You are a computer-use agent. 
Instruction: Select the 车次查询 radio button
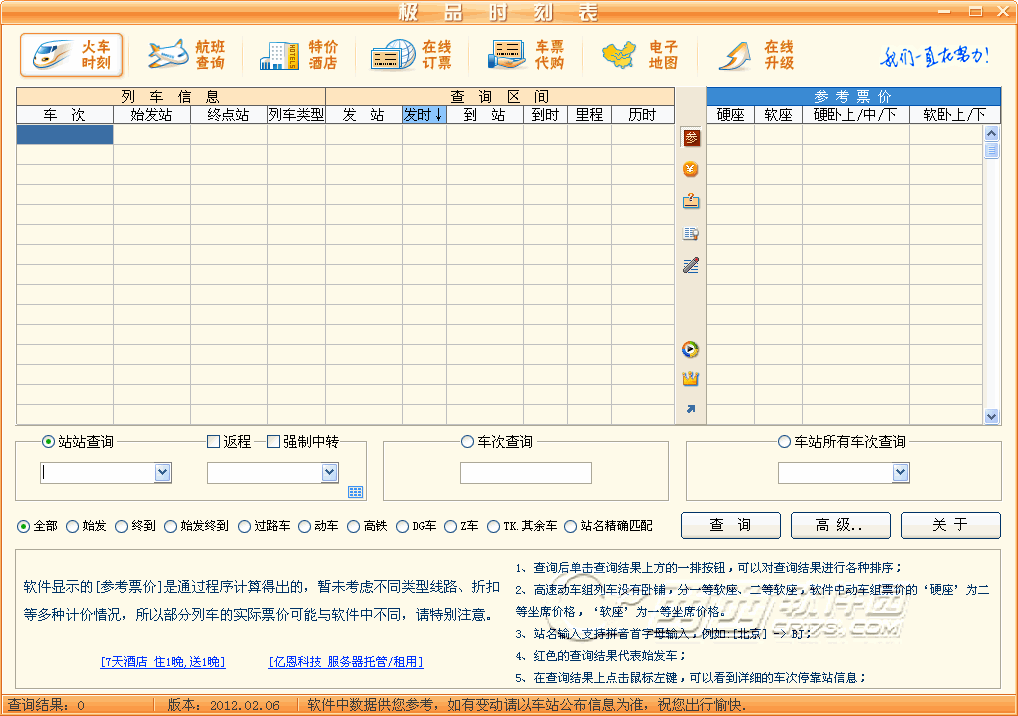coord(467,442)
